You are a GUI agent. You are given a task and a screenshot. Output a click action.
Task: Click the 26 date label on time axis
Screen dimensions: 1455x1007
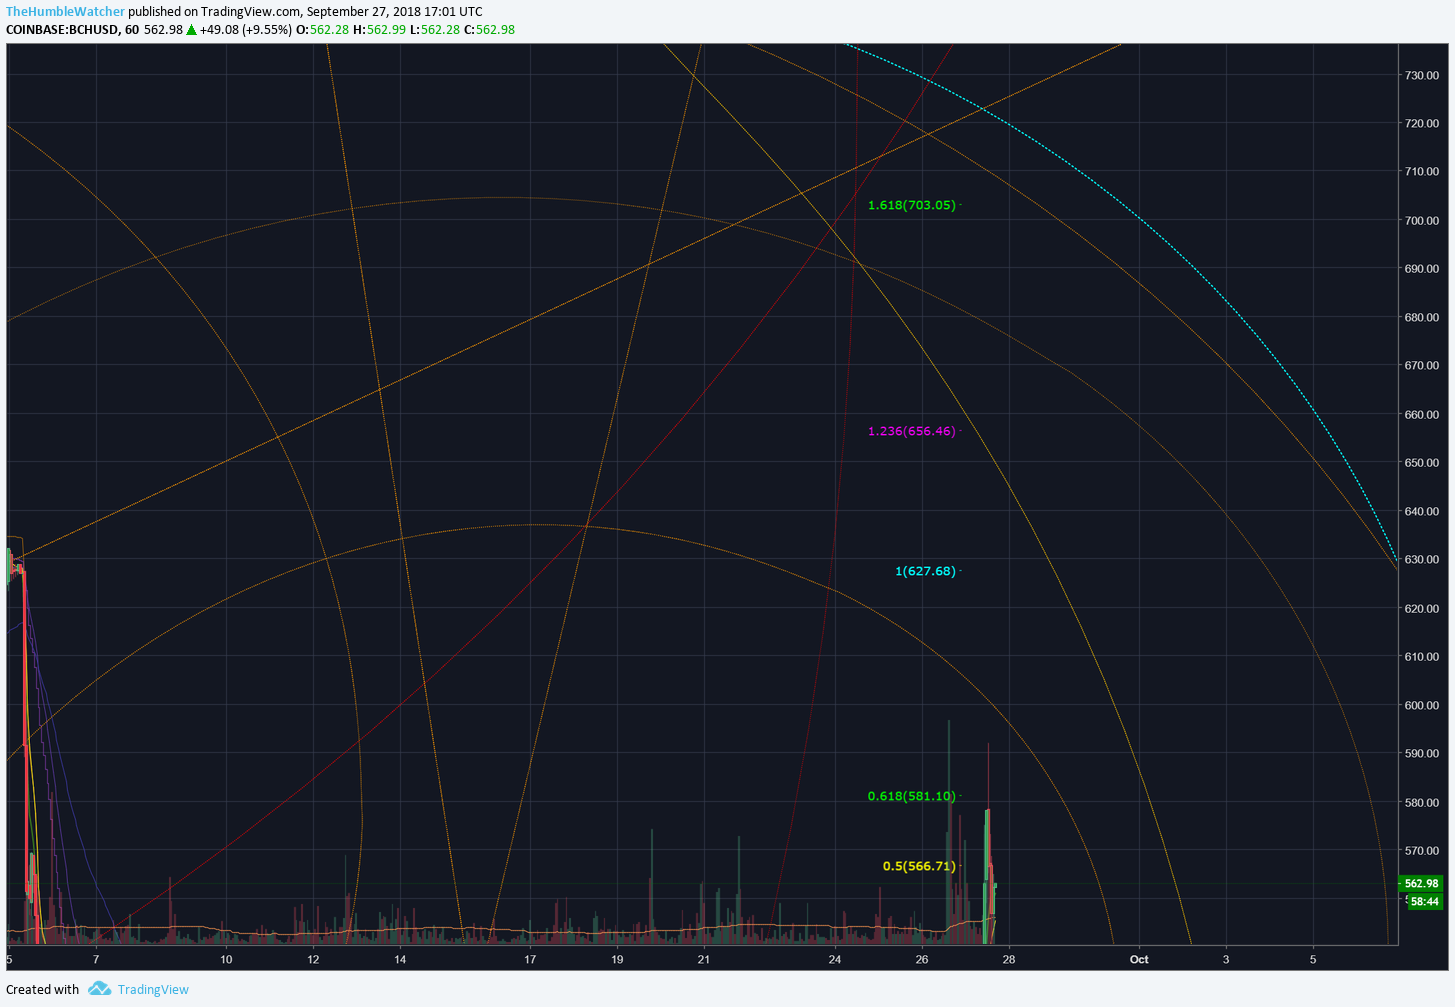click(922, 960)
